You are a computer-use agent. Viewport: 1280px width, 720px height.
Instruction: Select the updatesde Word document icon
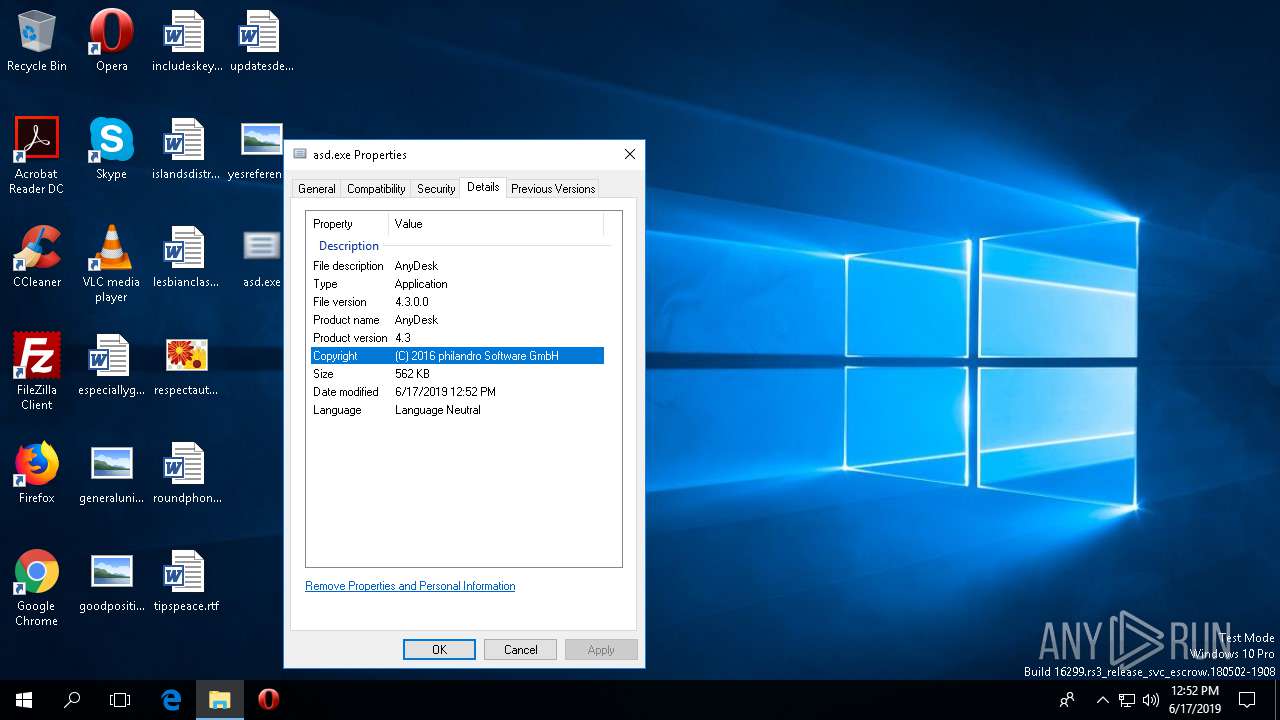pyautogui.click(x=261, y=41)
